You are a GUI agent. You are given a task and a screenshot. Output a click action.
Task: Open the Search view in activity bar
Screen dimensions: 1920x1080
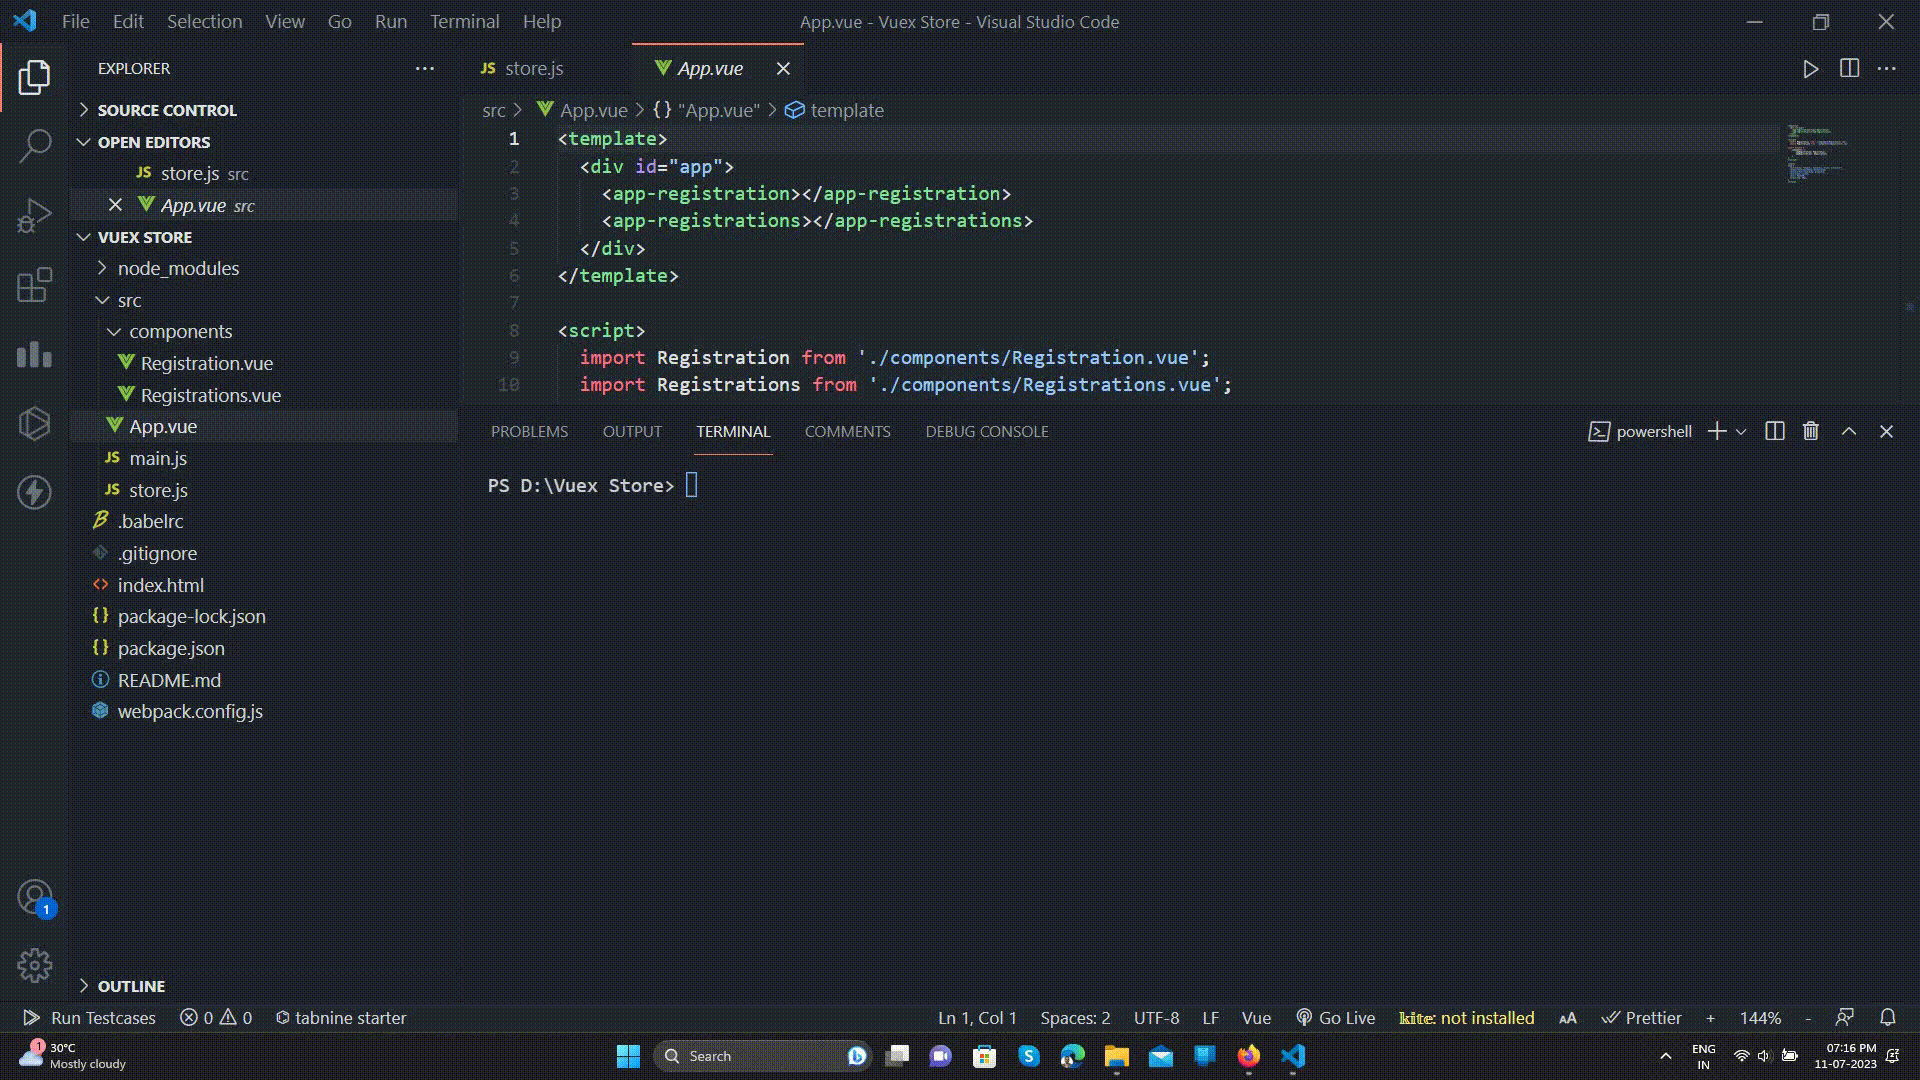(x=34, y=146)
